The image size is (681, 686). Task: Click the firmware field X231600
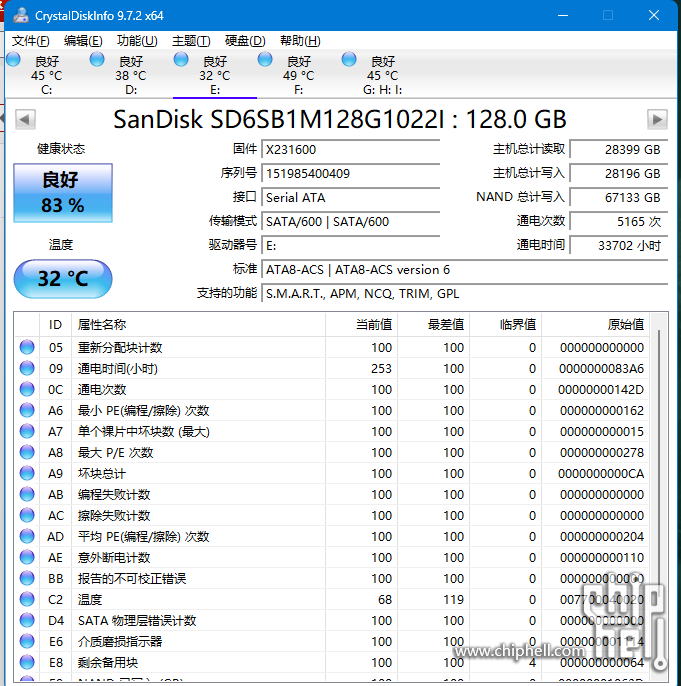350,150
